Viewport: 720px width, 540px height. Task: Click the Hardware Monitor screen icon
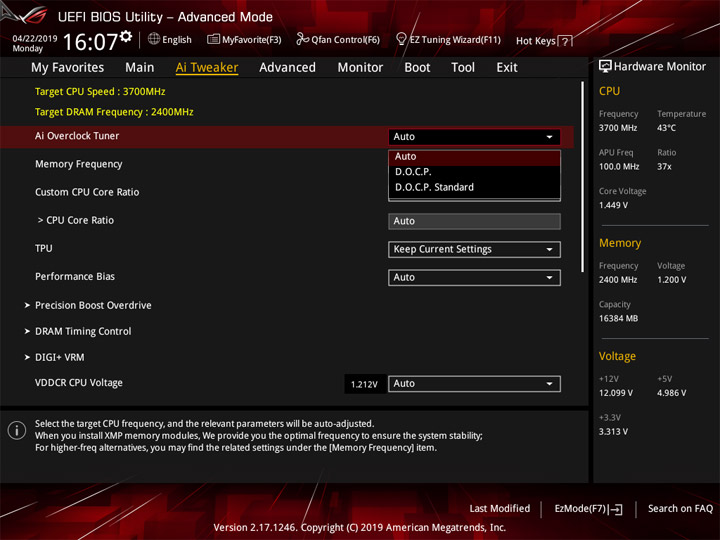point(605,67)
